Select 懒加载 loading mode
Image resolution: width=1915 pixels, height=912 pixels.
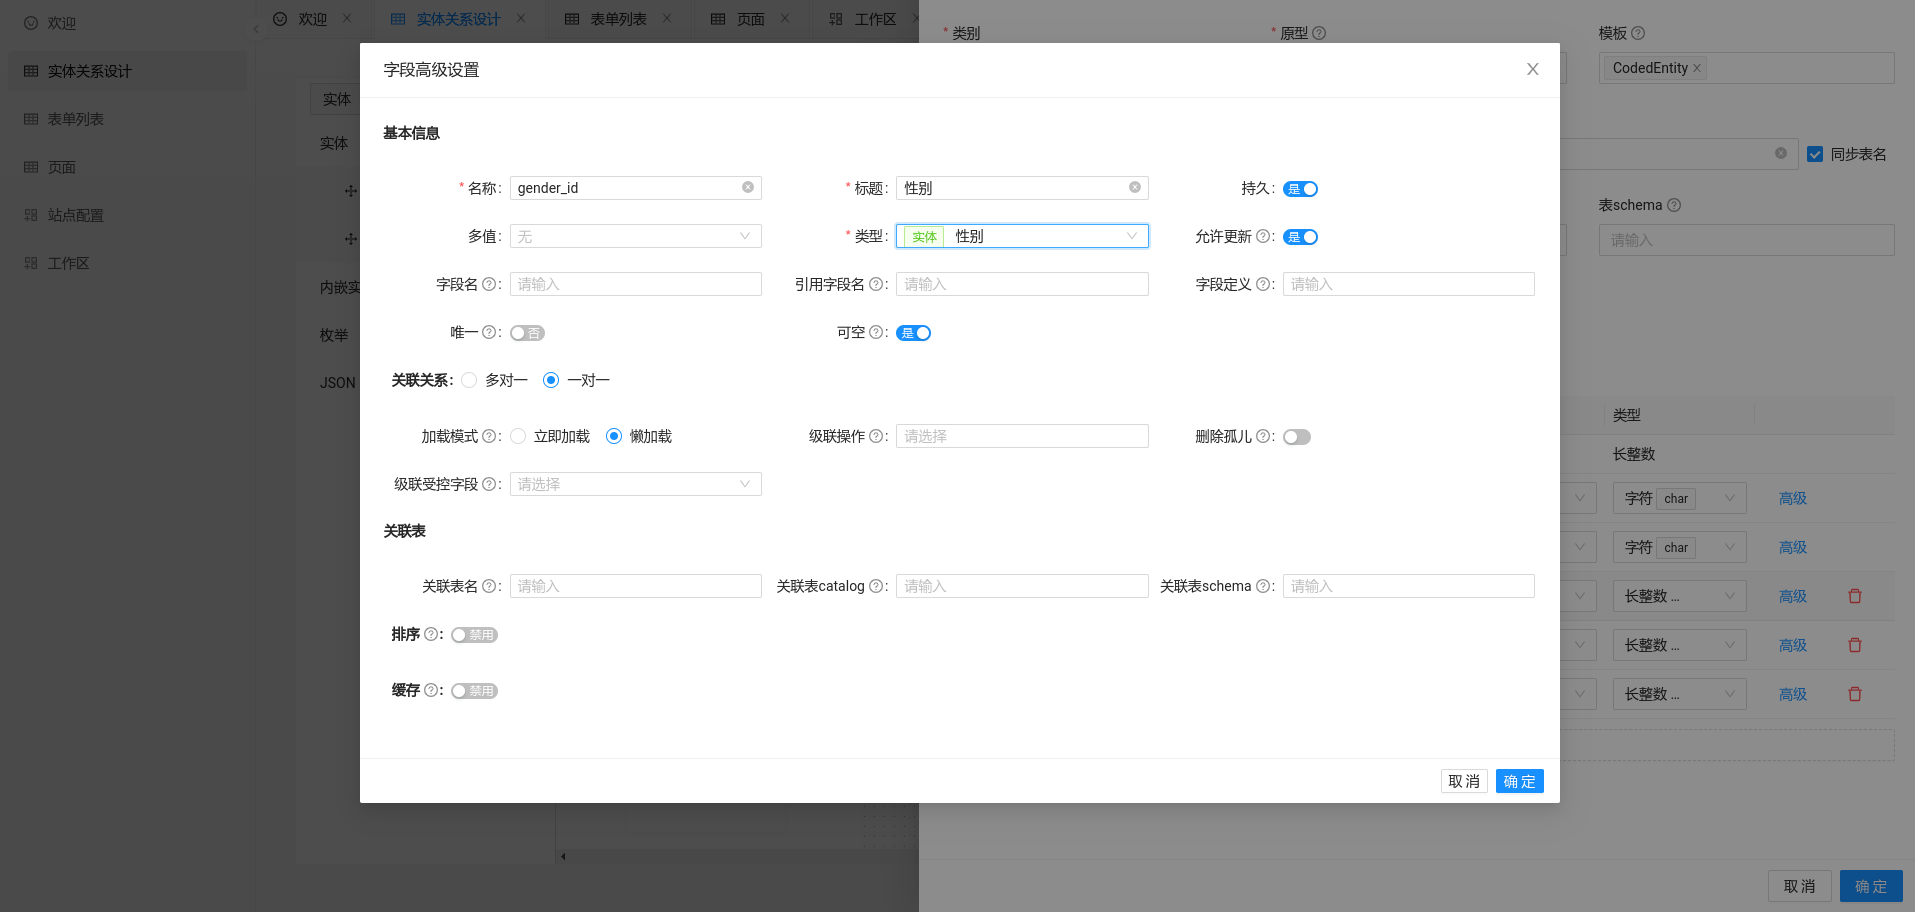tap(614, 436)
